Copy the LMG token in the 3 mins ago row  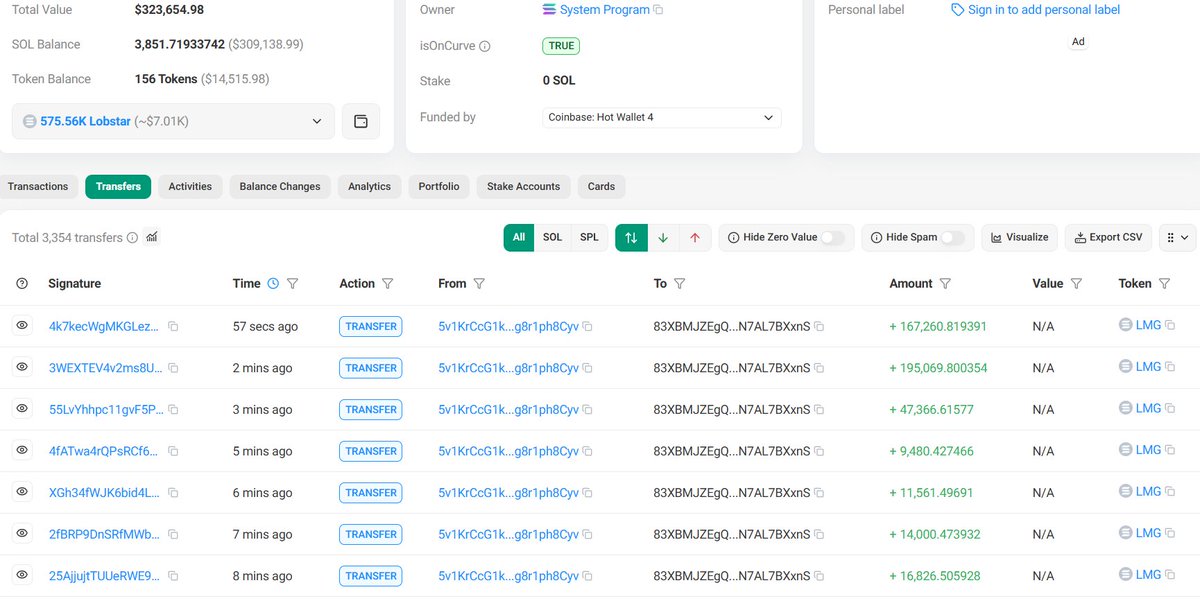pyautogui.click(x=1170, y=408)
